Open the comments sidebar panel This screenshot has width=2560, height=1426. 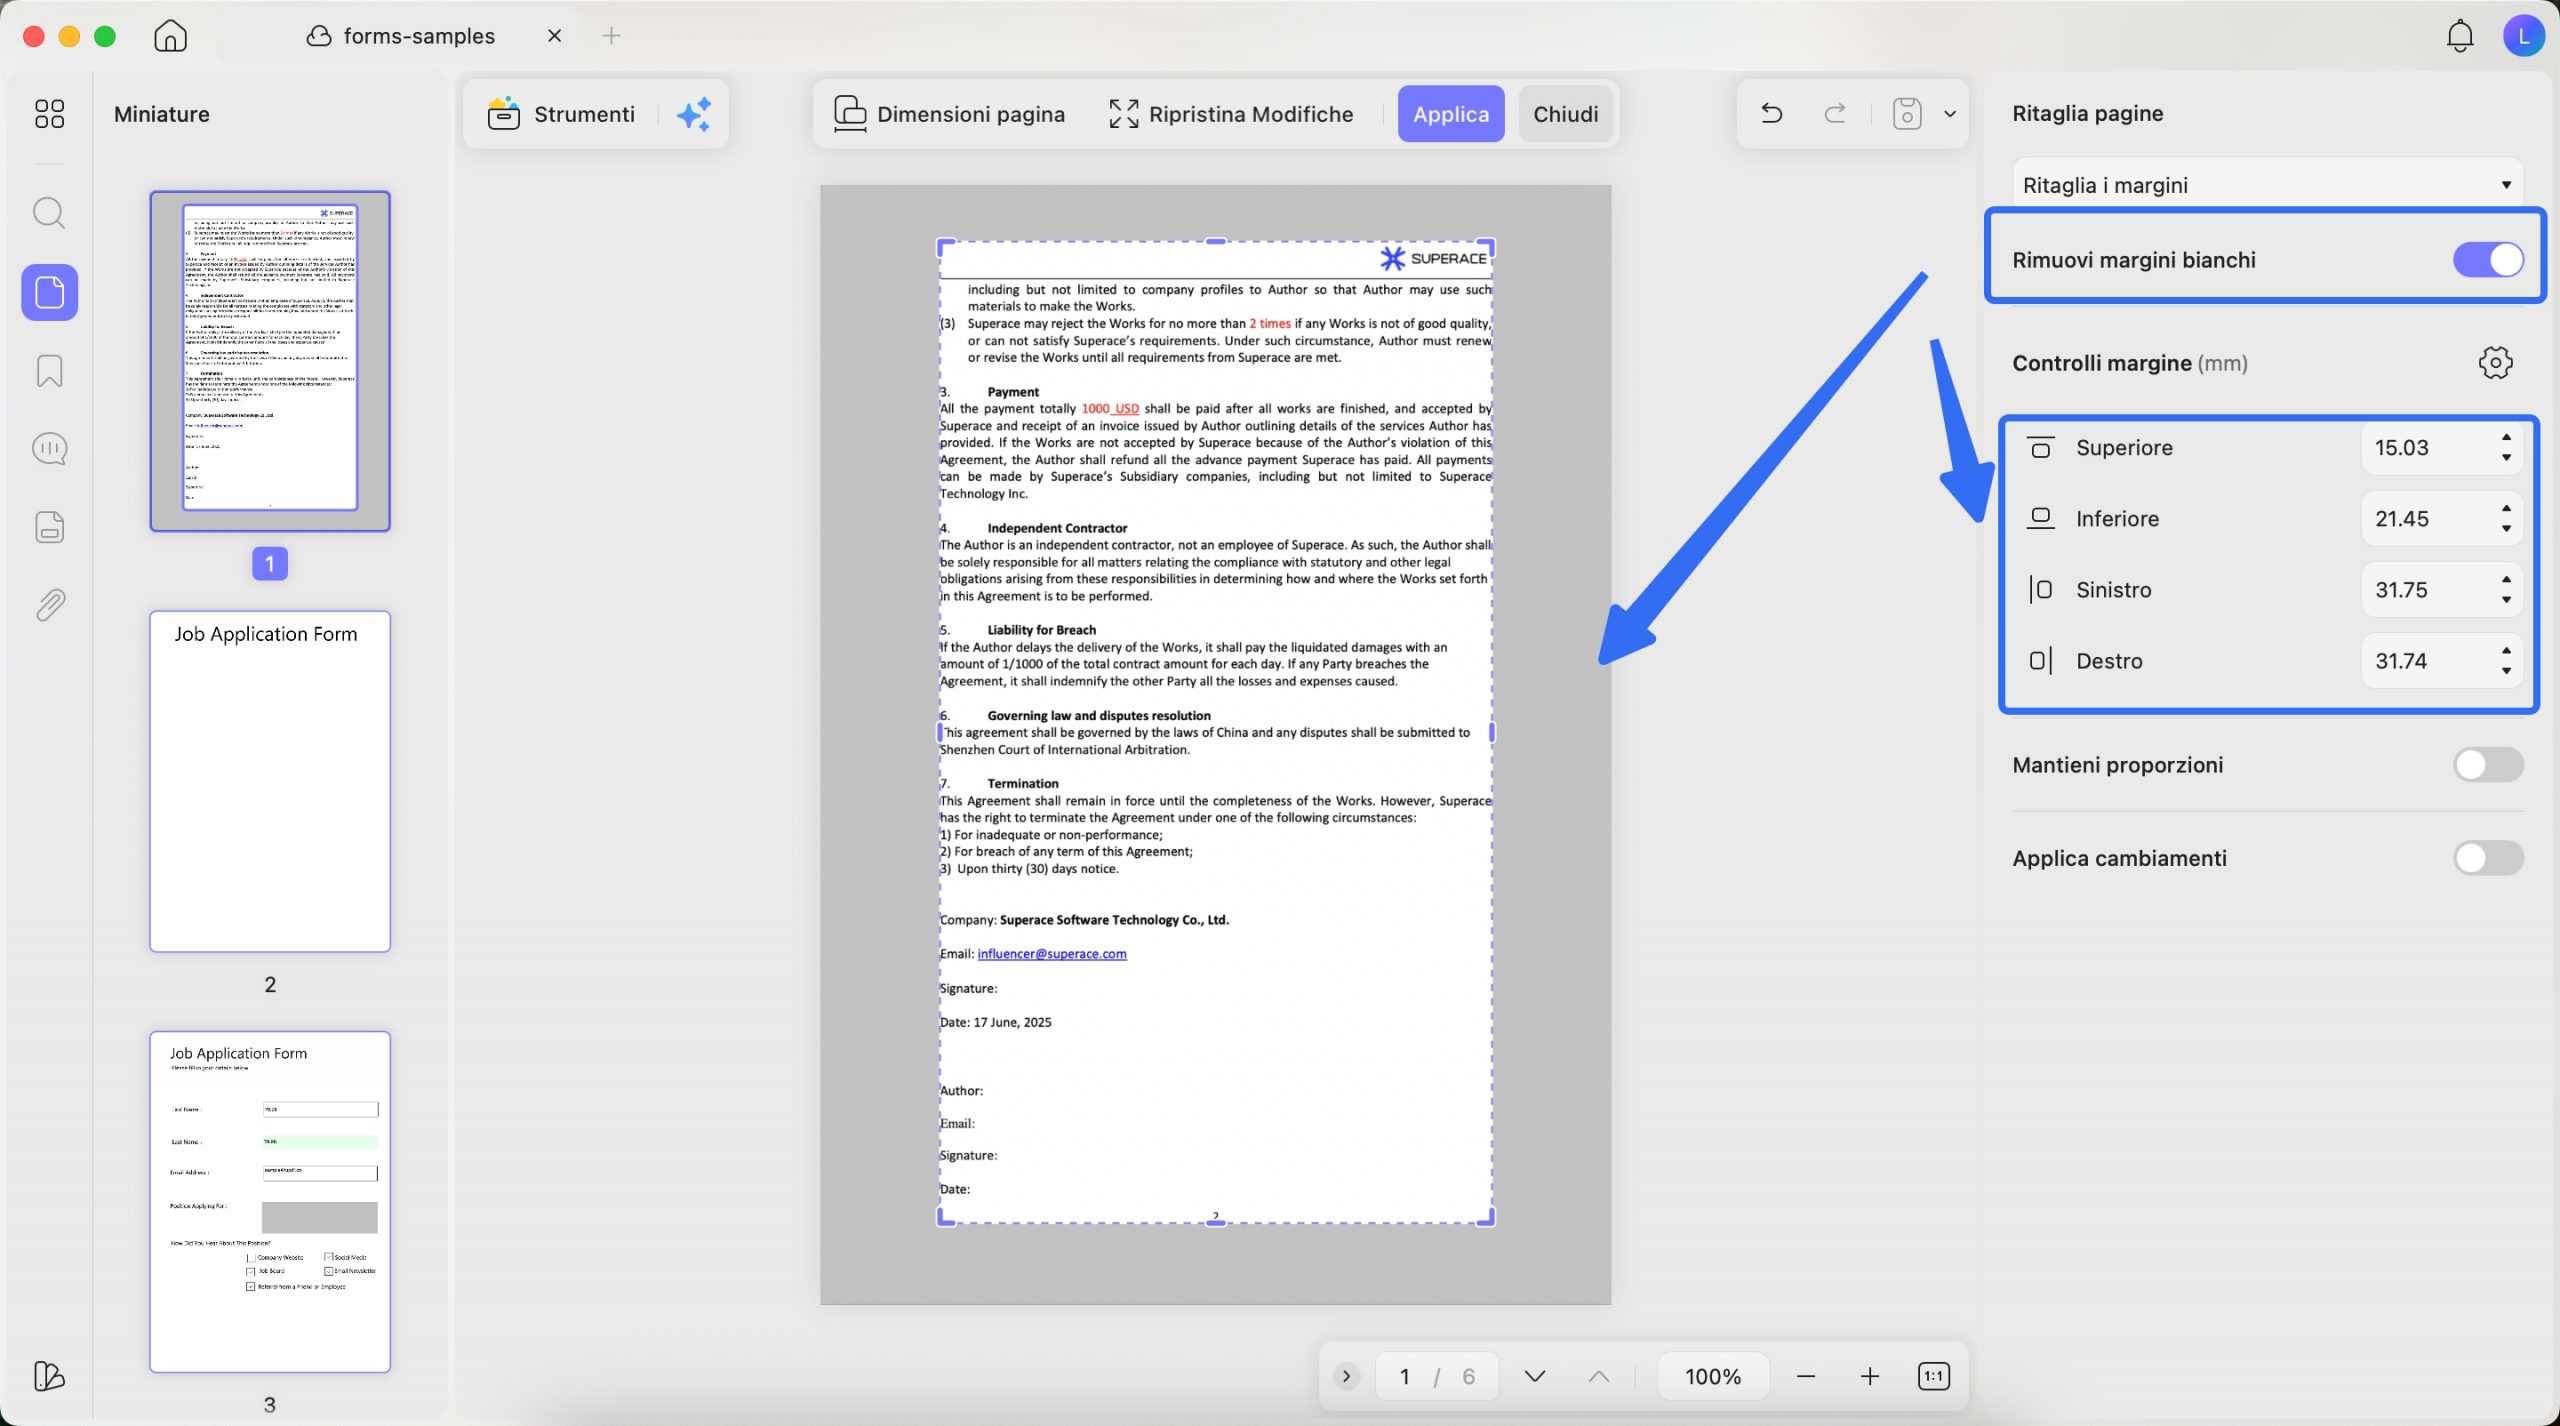[x=50, y=449]
